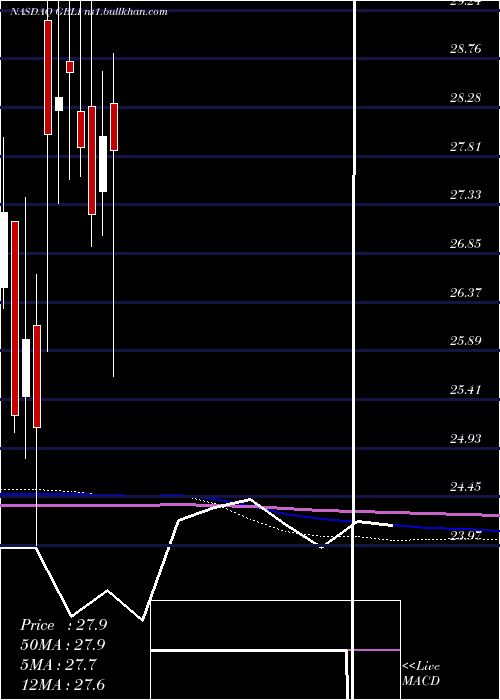This screenshot has width=500, height=700.
Task: Click the 23.97 price axis label
Action: coord(465,535)
